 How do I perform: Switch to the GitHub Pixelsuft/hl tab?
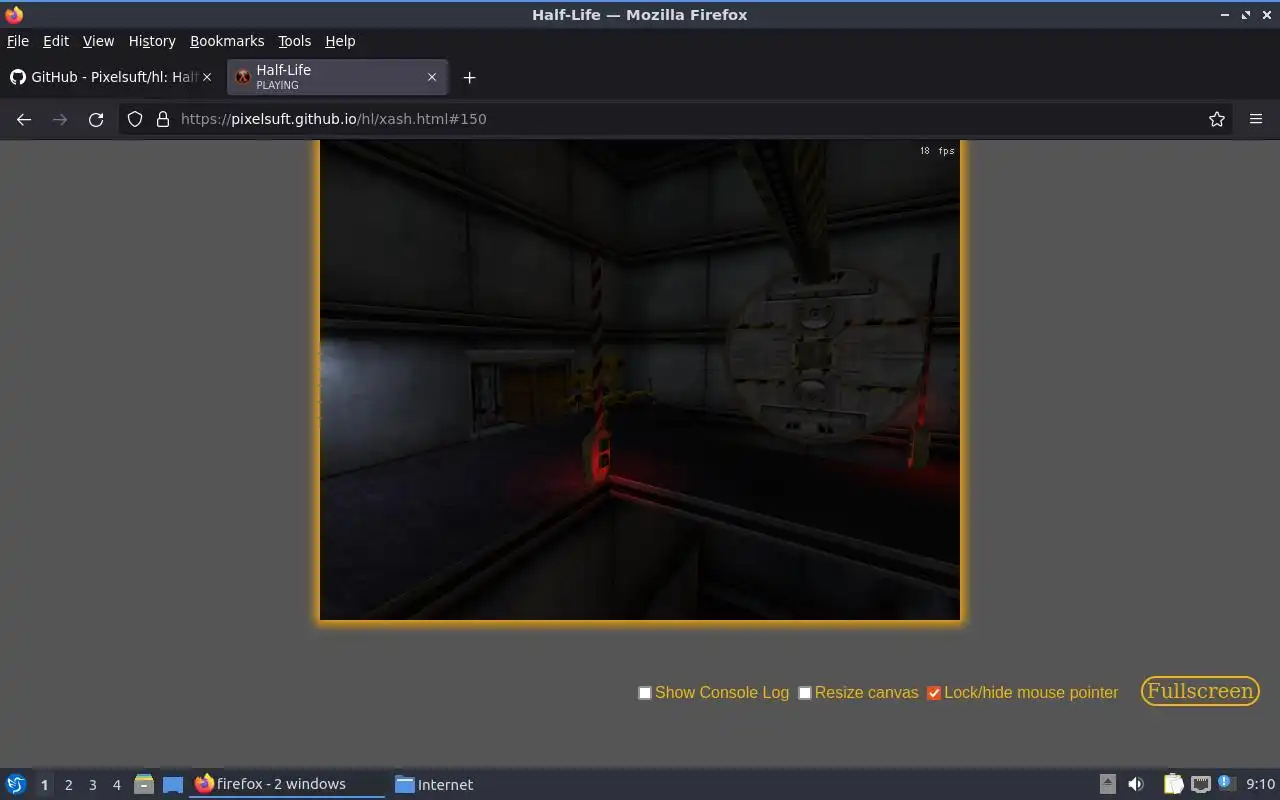[112, 77]
